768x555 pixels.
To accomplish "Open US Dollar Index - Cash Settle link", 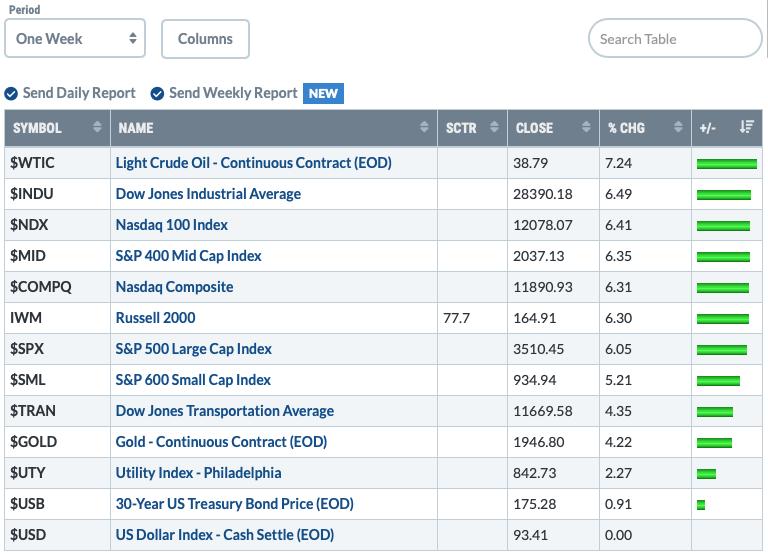I will [225, 534].
